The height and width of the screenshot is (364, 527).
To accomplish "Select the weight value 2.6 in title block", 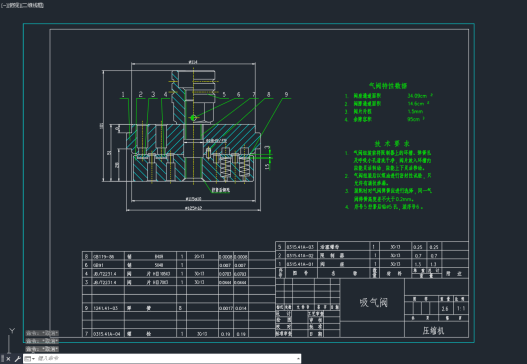I will (x=445, y=309).
